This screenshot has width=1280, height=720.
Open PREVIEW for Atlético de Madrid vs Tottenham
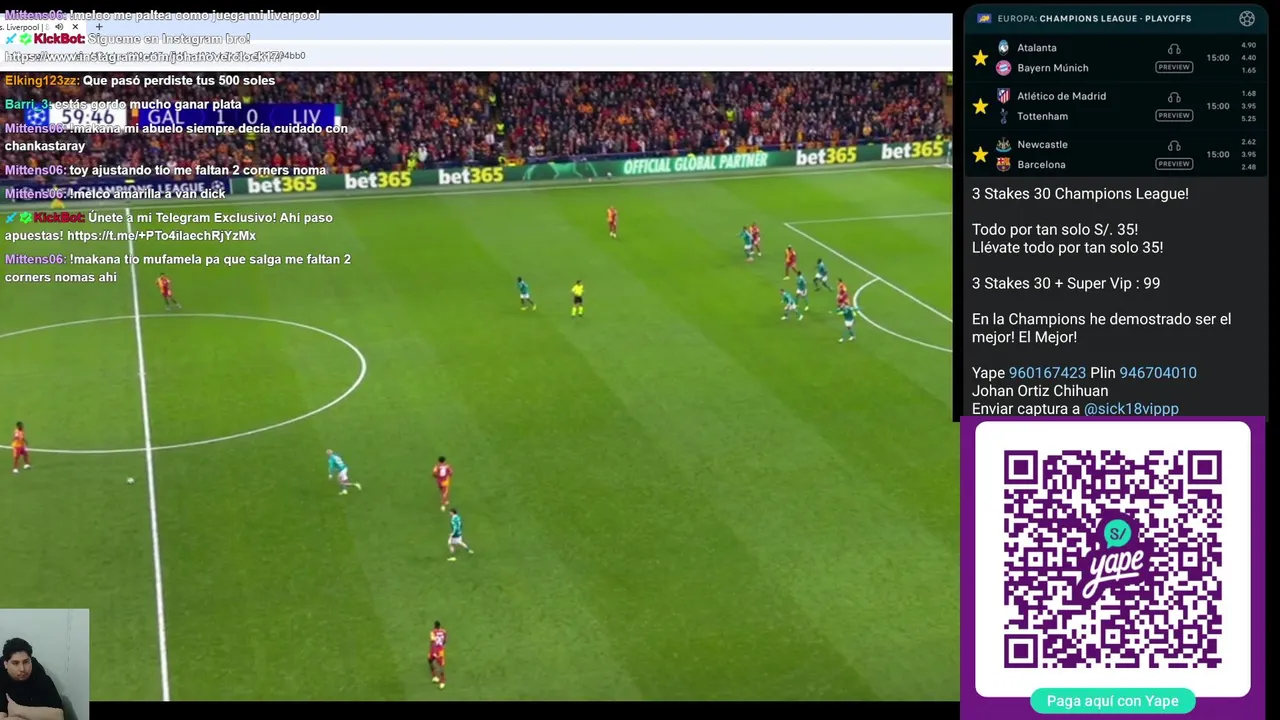(1174, 115)
